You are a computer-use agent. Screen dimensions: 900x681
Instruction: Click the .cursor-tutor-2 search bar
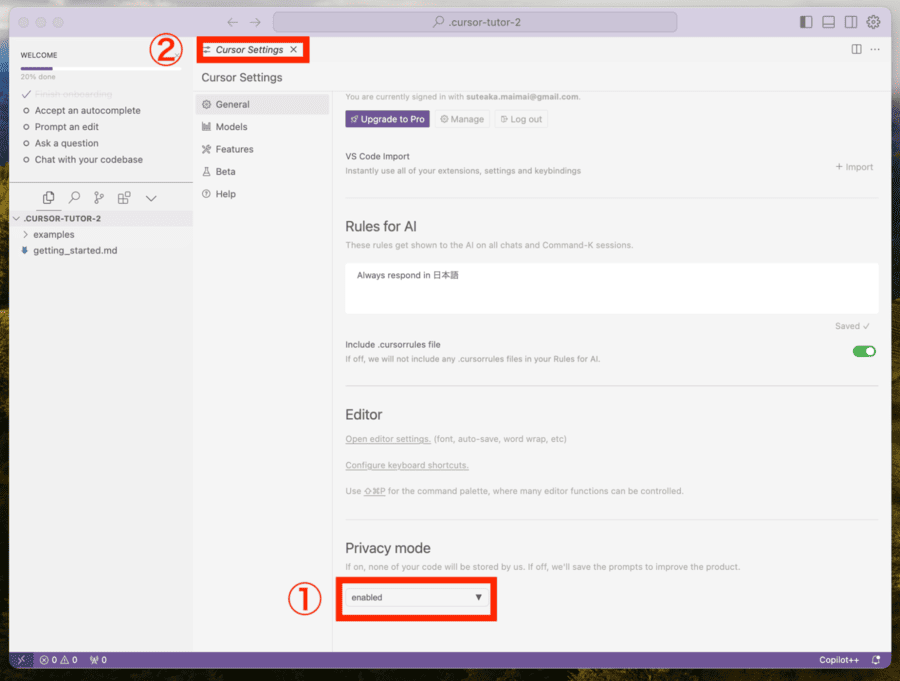point(475,22)
